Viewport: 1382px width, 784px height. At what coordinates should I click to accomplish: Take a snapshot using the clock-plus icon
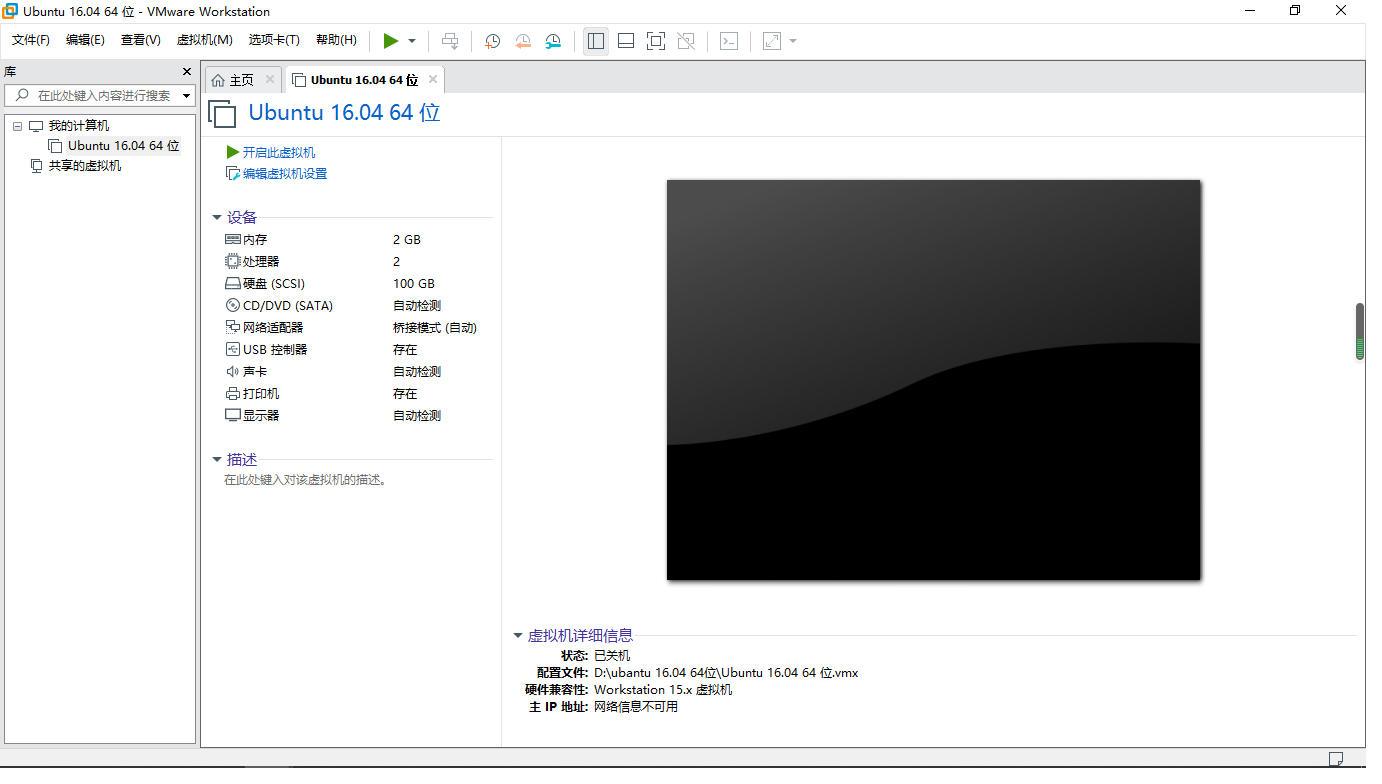(493, 41)
